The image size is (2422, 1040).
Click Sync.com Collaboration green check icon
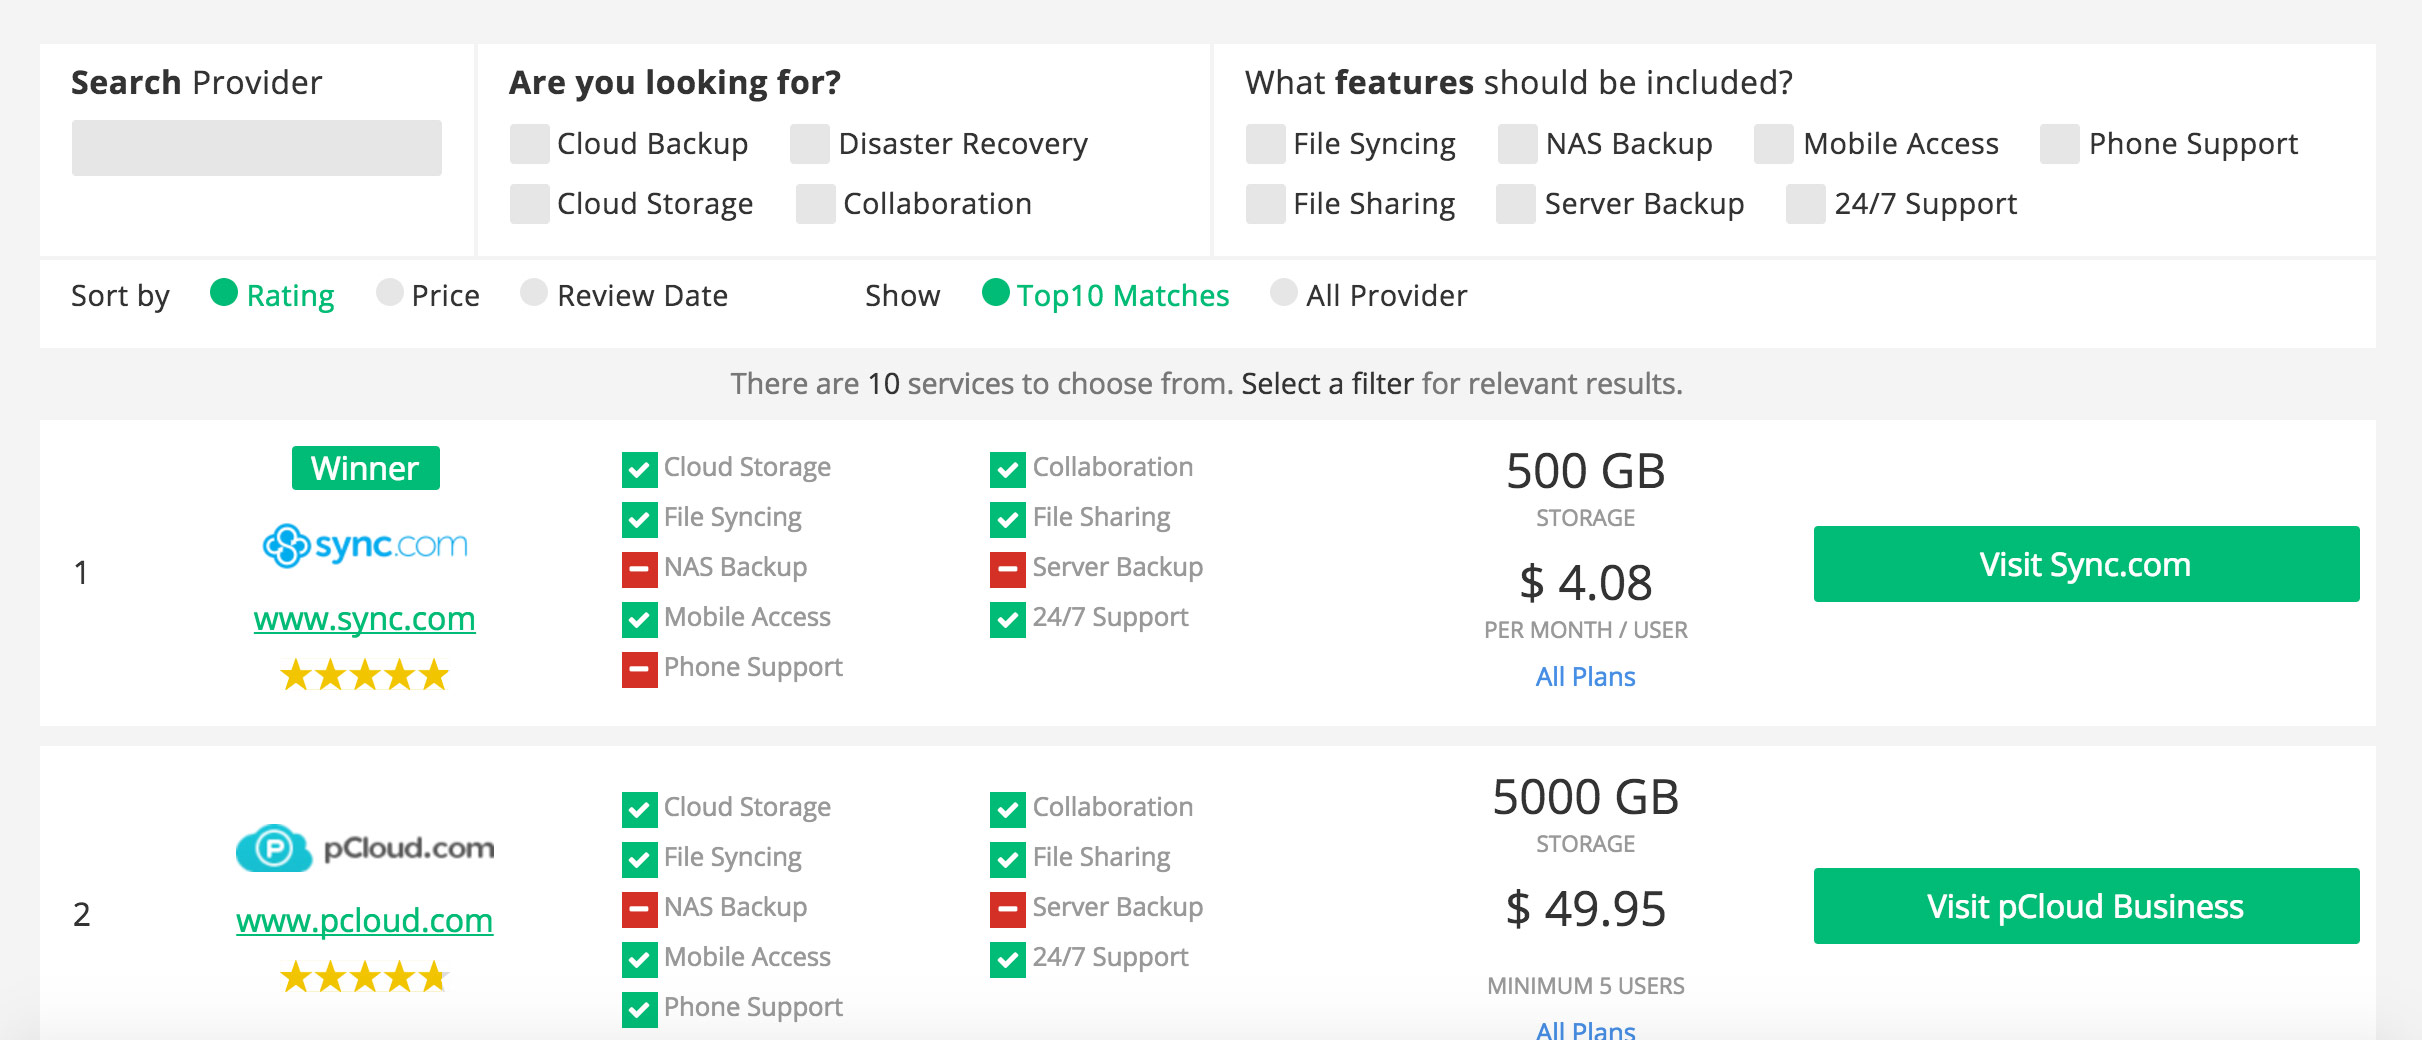[x=1007, y=469]
